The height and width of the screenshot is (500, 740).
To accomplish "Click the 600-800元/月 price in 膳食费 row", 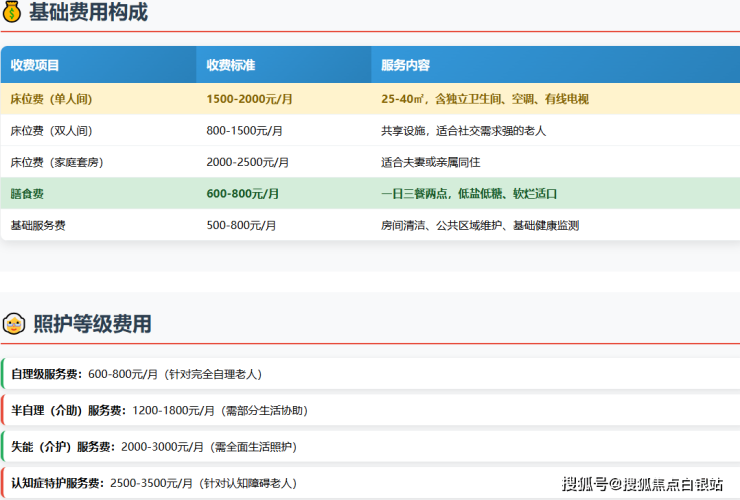I will [243, 194].
